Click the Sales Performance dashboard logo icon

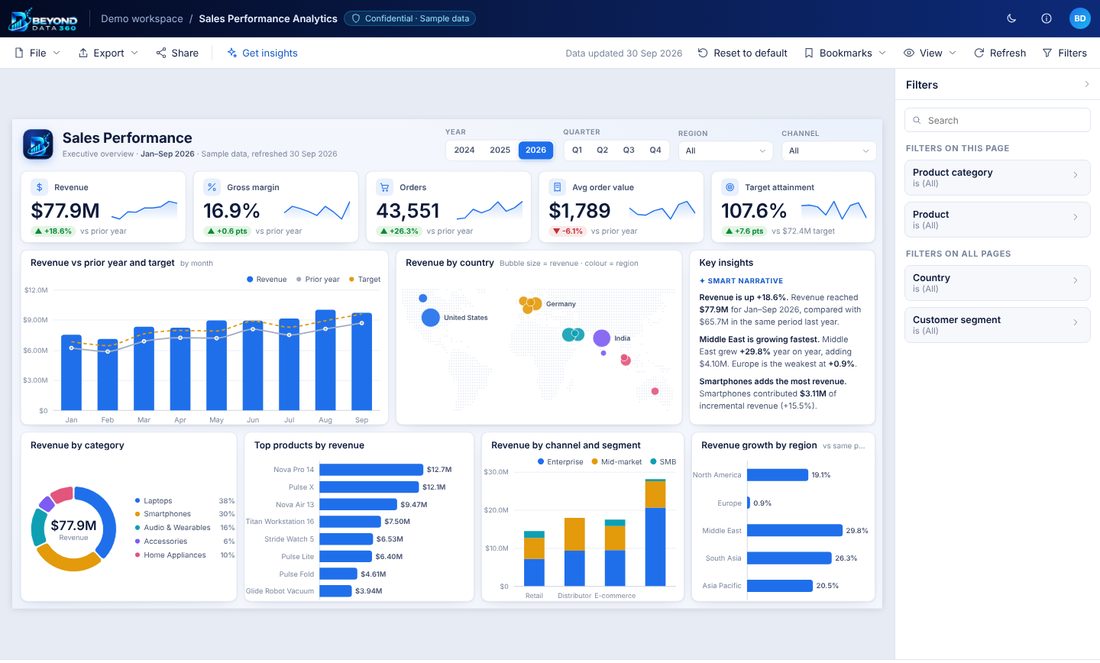click(x=38, y=144)
